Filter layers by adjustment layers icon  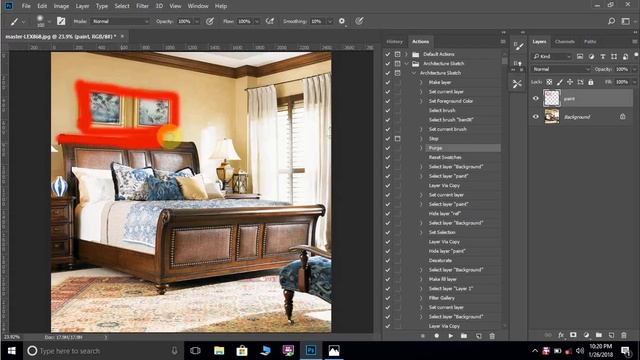tap(591, 56)
